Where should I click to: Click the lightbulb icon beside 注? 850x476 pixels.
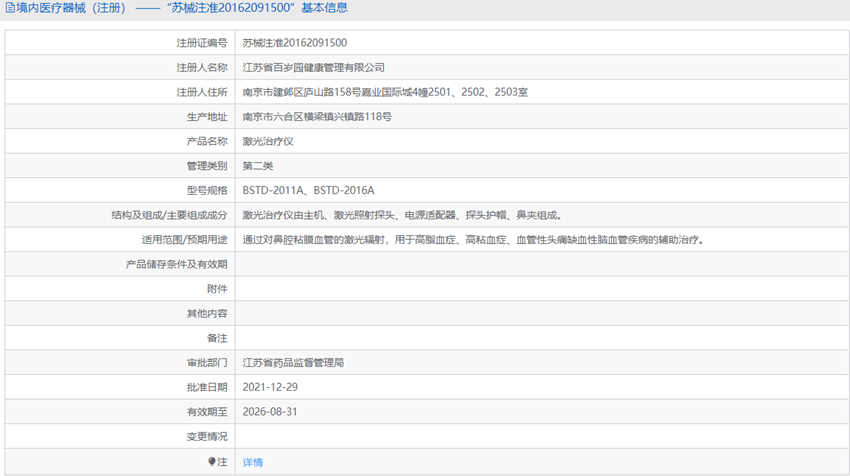(212, 461)
